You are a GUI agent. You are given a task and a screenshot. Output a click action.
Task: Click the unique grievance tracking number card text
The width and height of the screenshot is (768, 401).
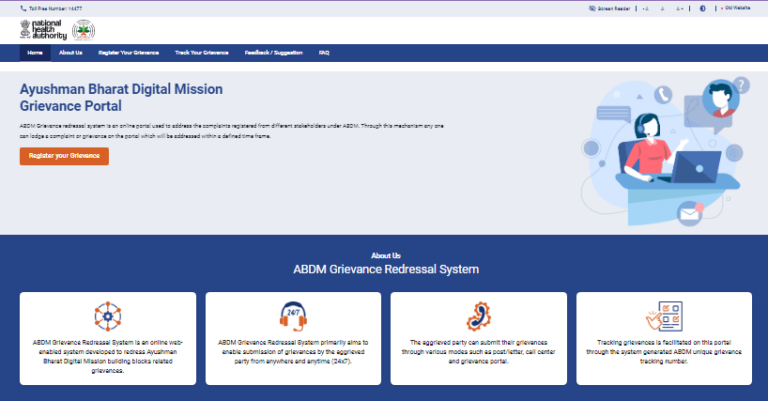click(664, 352)
